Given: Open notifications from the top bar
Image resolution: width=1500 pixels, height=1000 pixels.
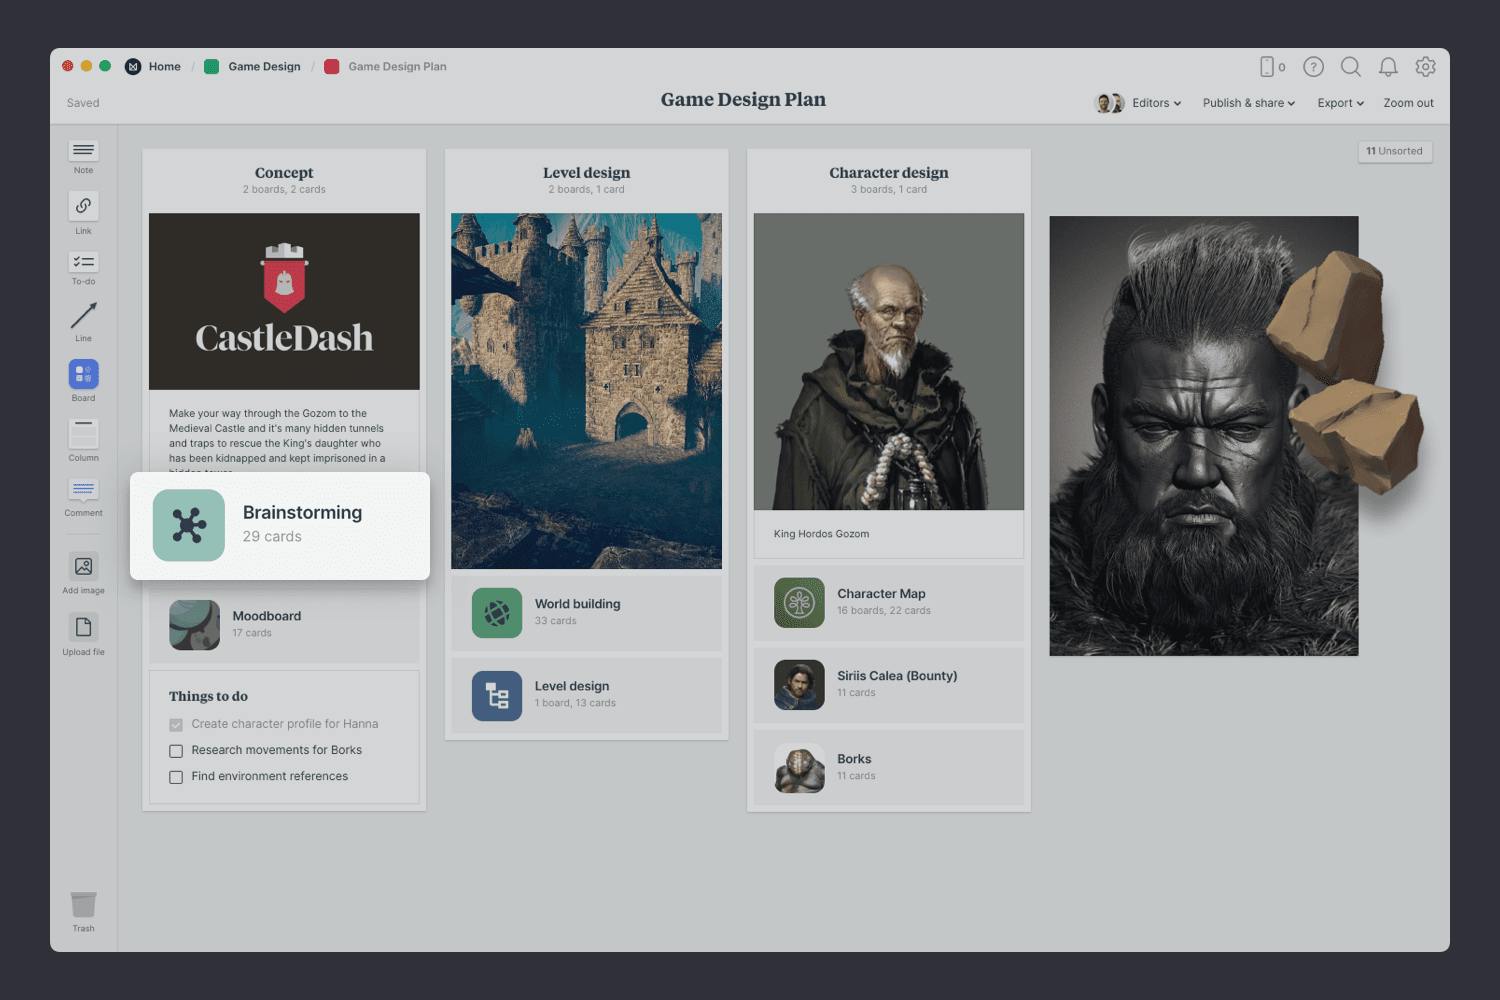Looking at the screenshot, I should pyautogui.click(x=1388, y=66).
